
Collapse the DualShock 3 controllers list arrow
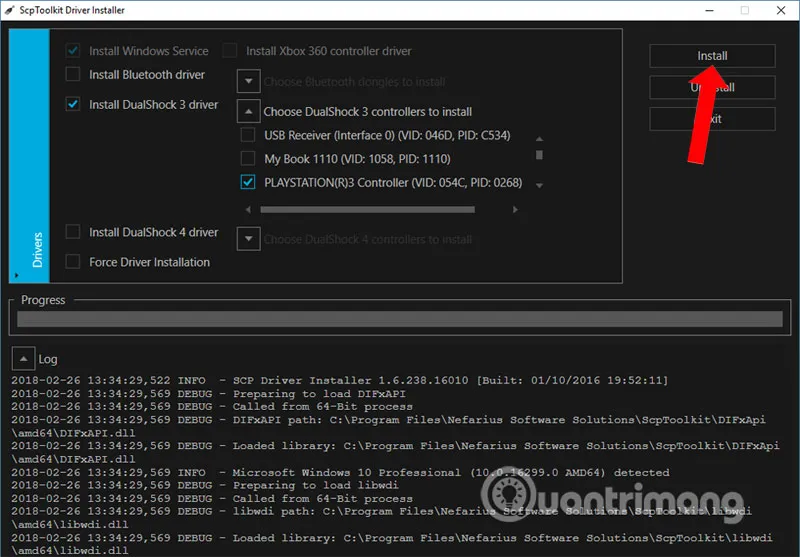coord(248,111)
